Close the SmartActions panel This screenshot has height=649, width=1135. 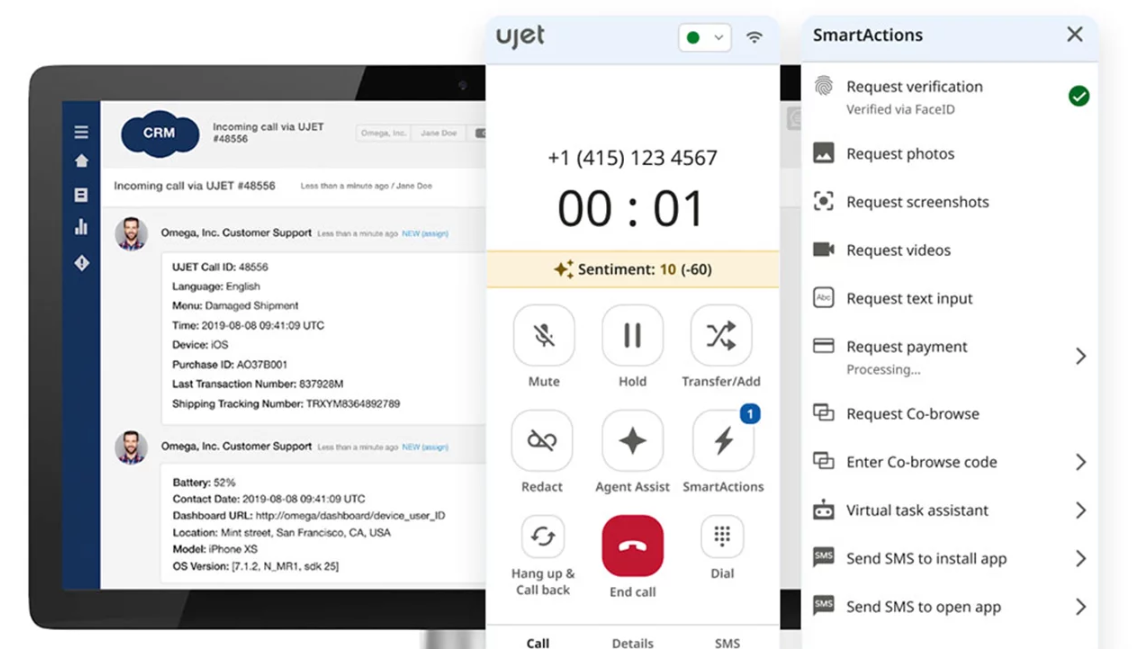1075,34
